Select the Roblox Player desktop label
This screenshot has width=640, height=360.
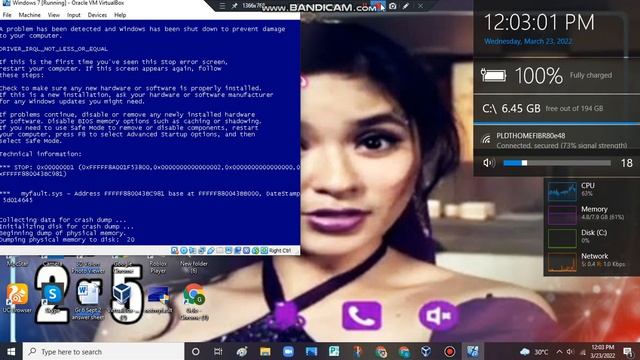pos(158,267)
